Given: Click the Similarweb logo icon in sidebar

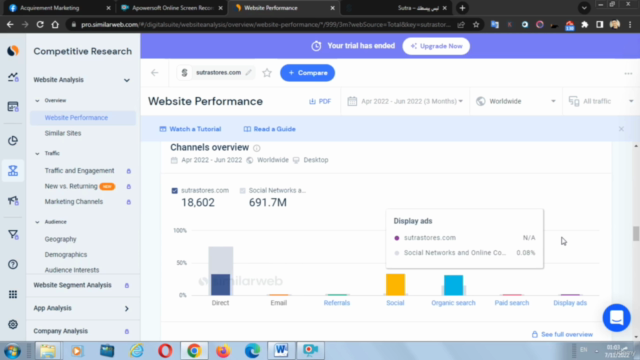Looking at the screenshot, I should point(13,51).
